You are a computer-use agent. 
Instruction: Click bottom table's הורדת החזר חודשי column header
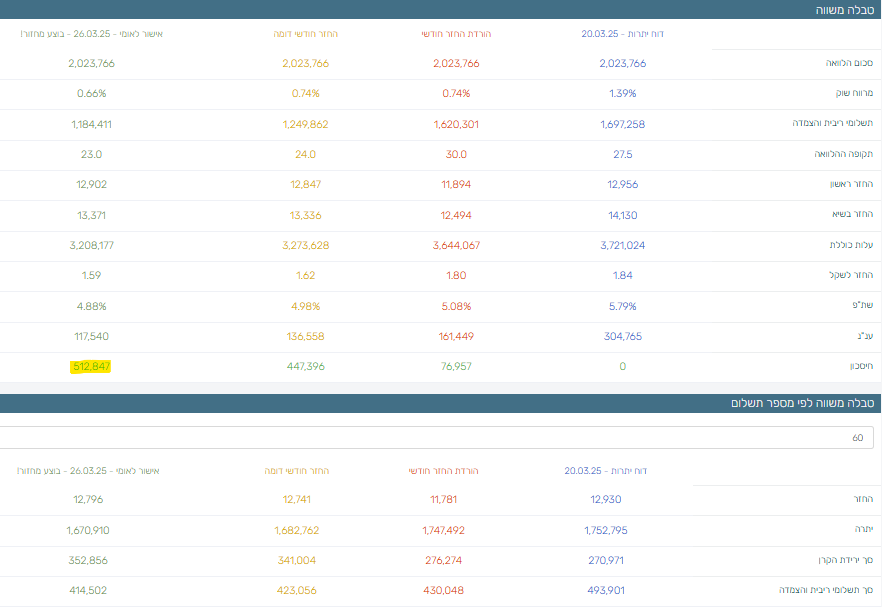click(444, 470)
